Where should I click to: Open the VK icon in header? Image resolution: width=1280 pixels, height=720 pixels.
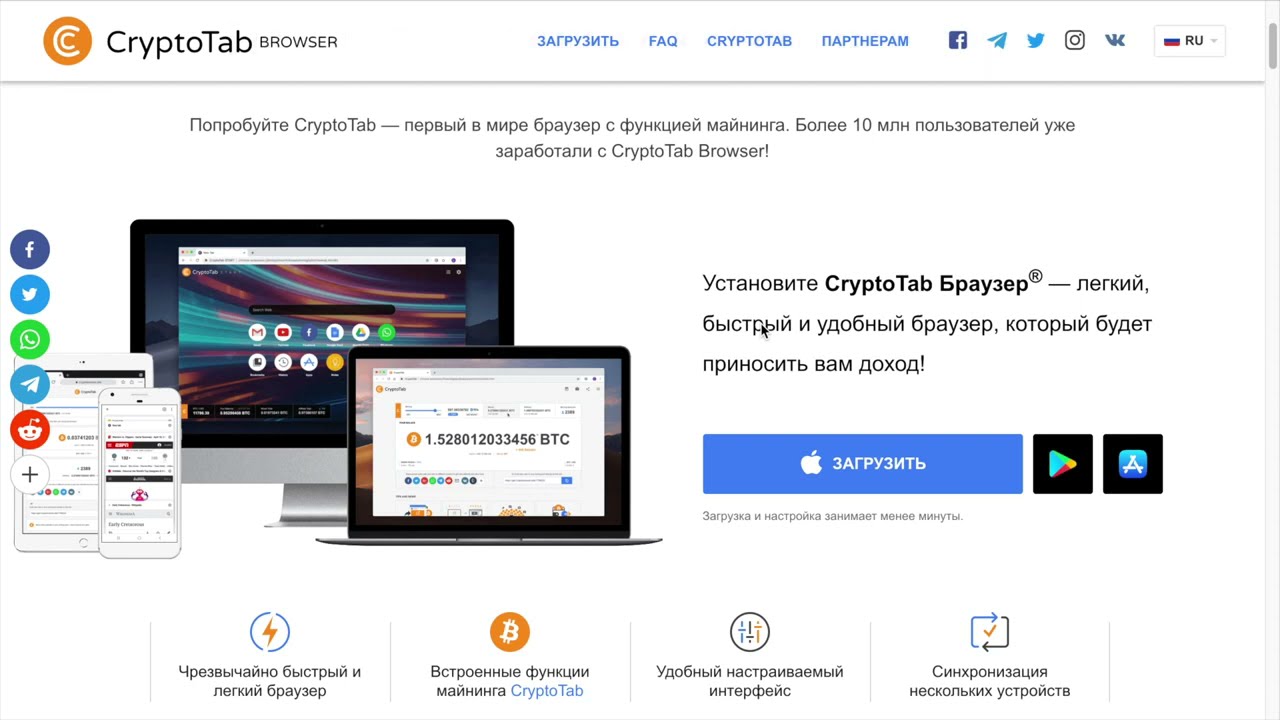click(1115, 41)
